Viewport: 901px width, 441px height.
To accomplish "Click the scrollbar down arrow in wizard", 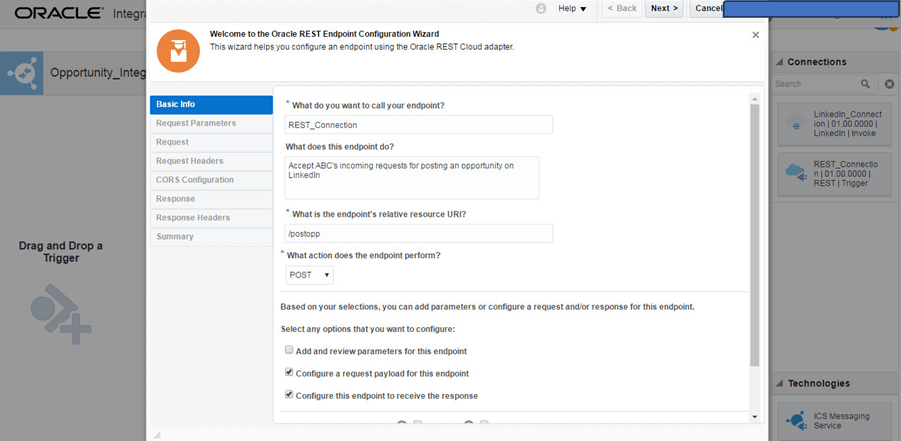I will 754,417.
